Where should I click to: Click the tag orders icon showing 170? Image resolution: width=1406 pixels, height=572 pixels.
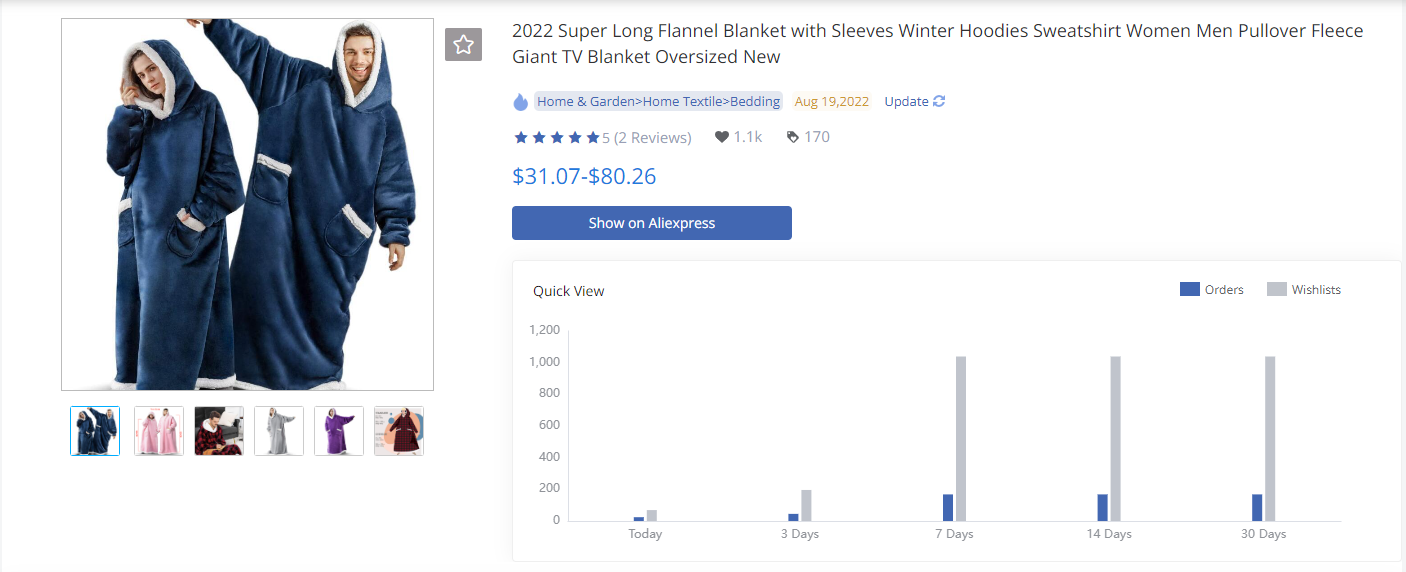point(793,137)
